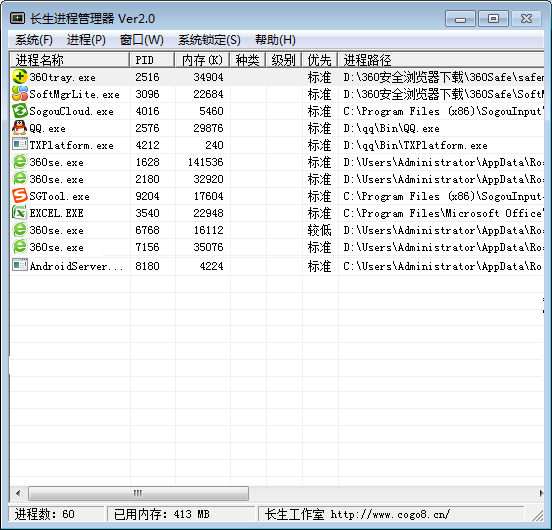Image resolution: width=552 pixels, height=530 pixels.
Task: Click the 进程数: 60 status field
Action: point(56,514)
